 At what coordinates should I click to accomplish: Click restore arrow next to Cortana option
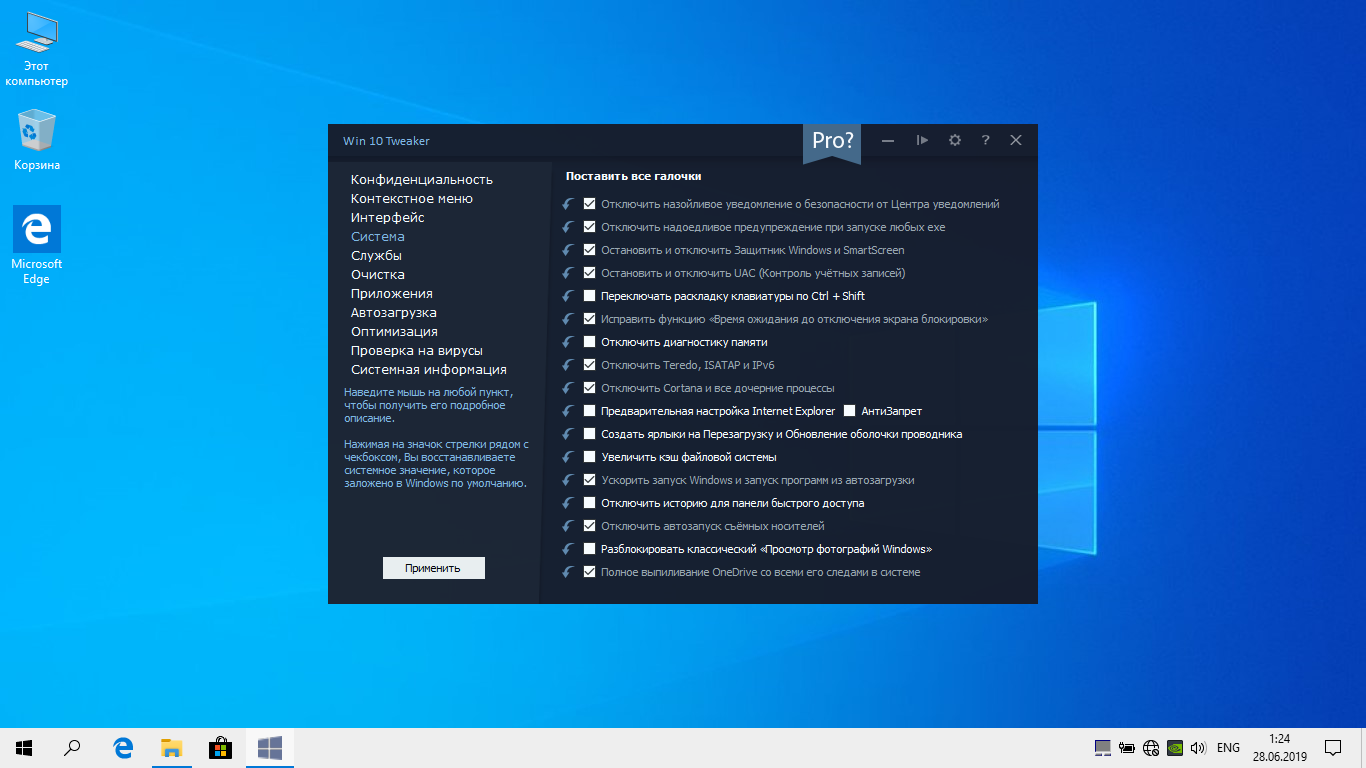pyautogui.click(x=568, y=388)
